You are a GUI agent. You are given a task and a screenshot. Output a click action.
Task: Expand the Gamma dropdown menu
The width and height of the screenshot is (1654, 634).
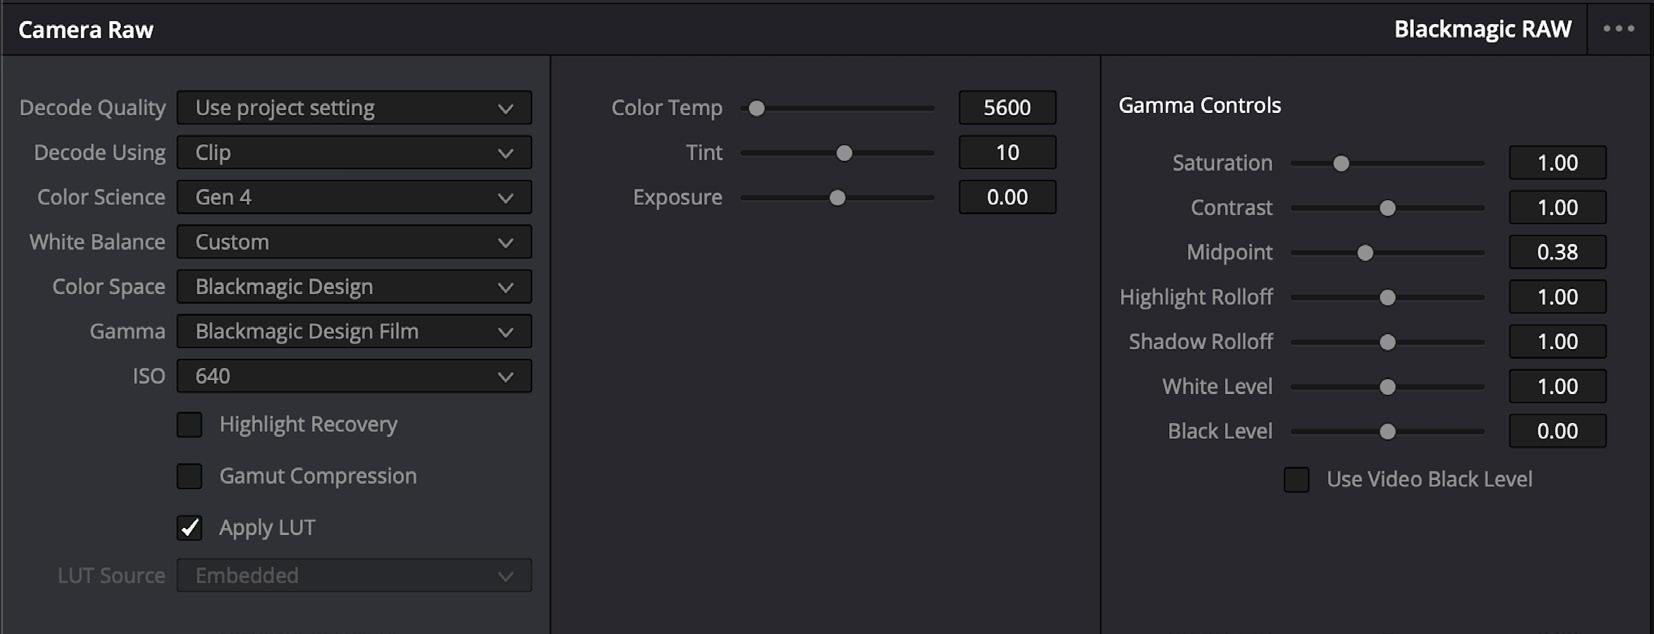354,331
